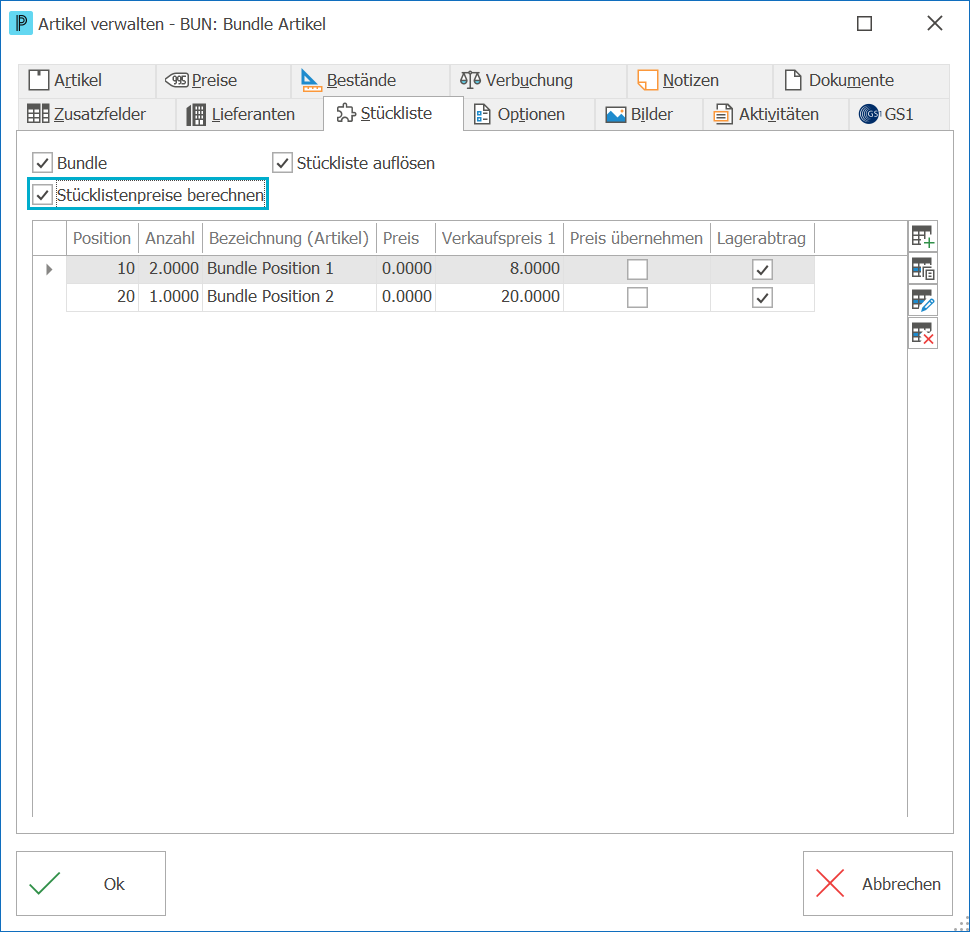Click the copy row icon beside the table
970x932 pixels.
pyautogui.click(x=922, y=269)
